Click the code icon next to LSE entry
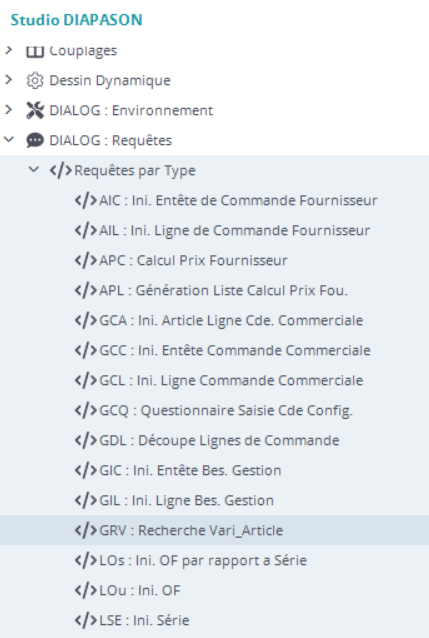 tap(86, 620)
